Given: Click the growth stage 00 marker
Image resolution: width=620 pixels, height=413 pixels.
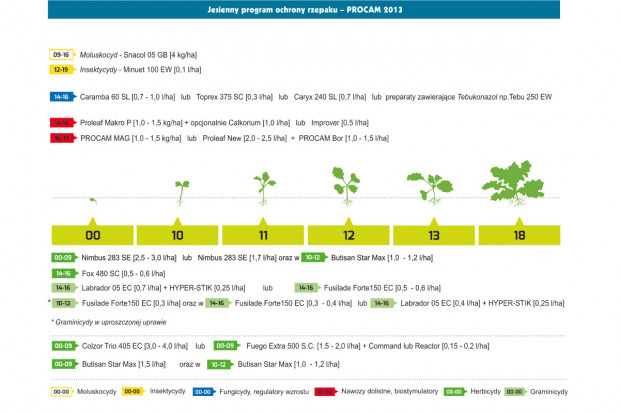Looking at the screenshot, I should tap(93, 235).
